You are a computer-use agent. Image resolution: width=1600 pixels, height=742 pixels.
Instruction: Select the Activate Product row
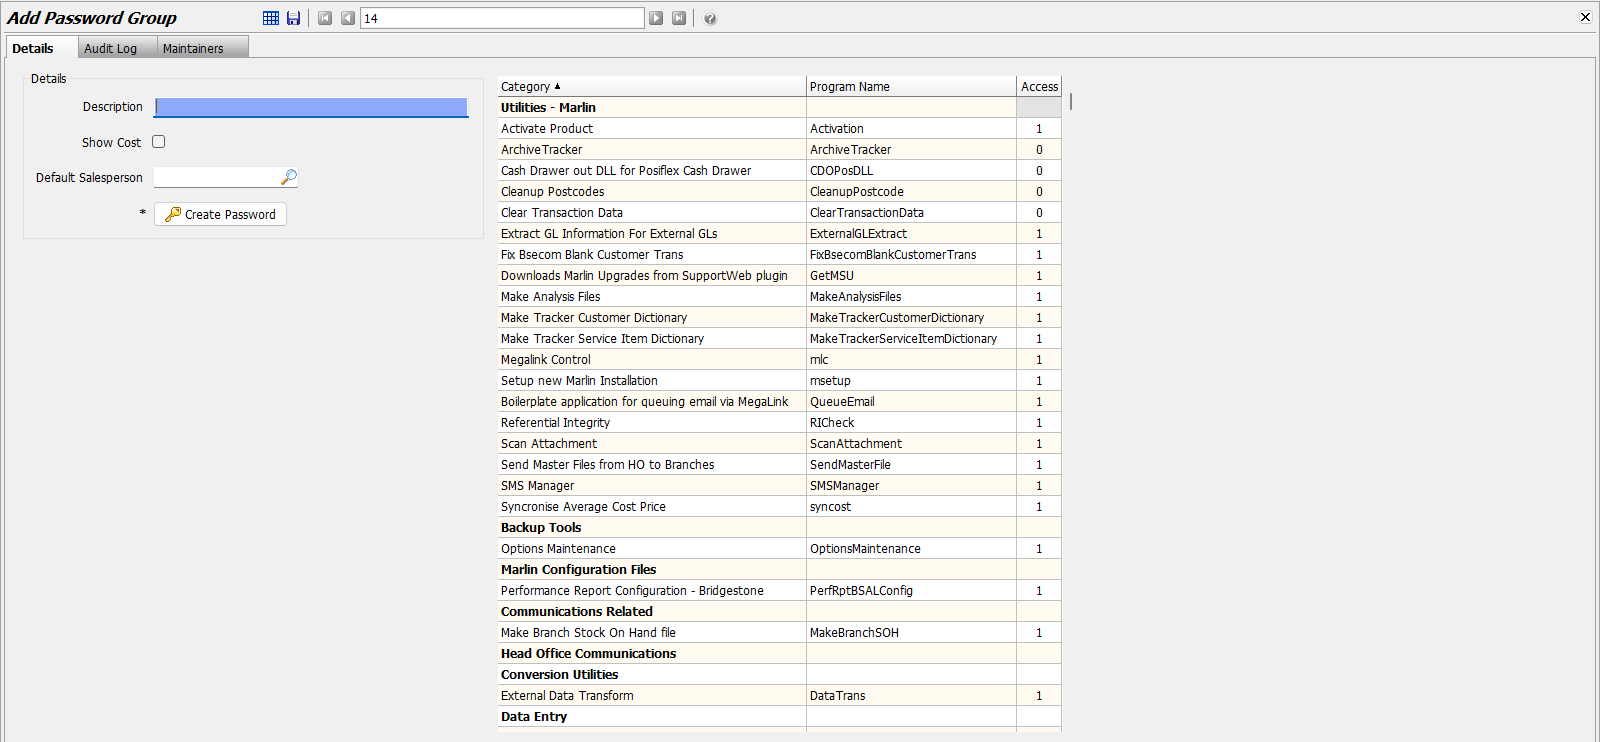(x=779, y=128)
